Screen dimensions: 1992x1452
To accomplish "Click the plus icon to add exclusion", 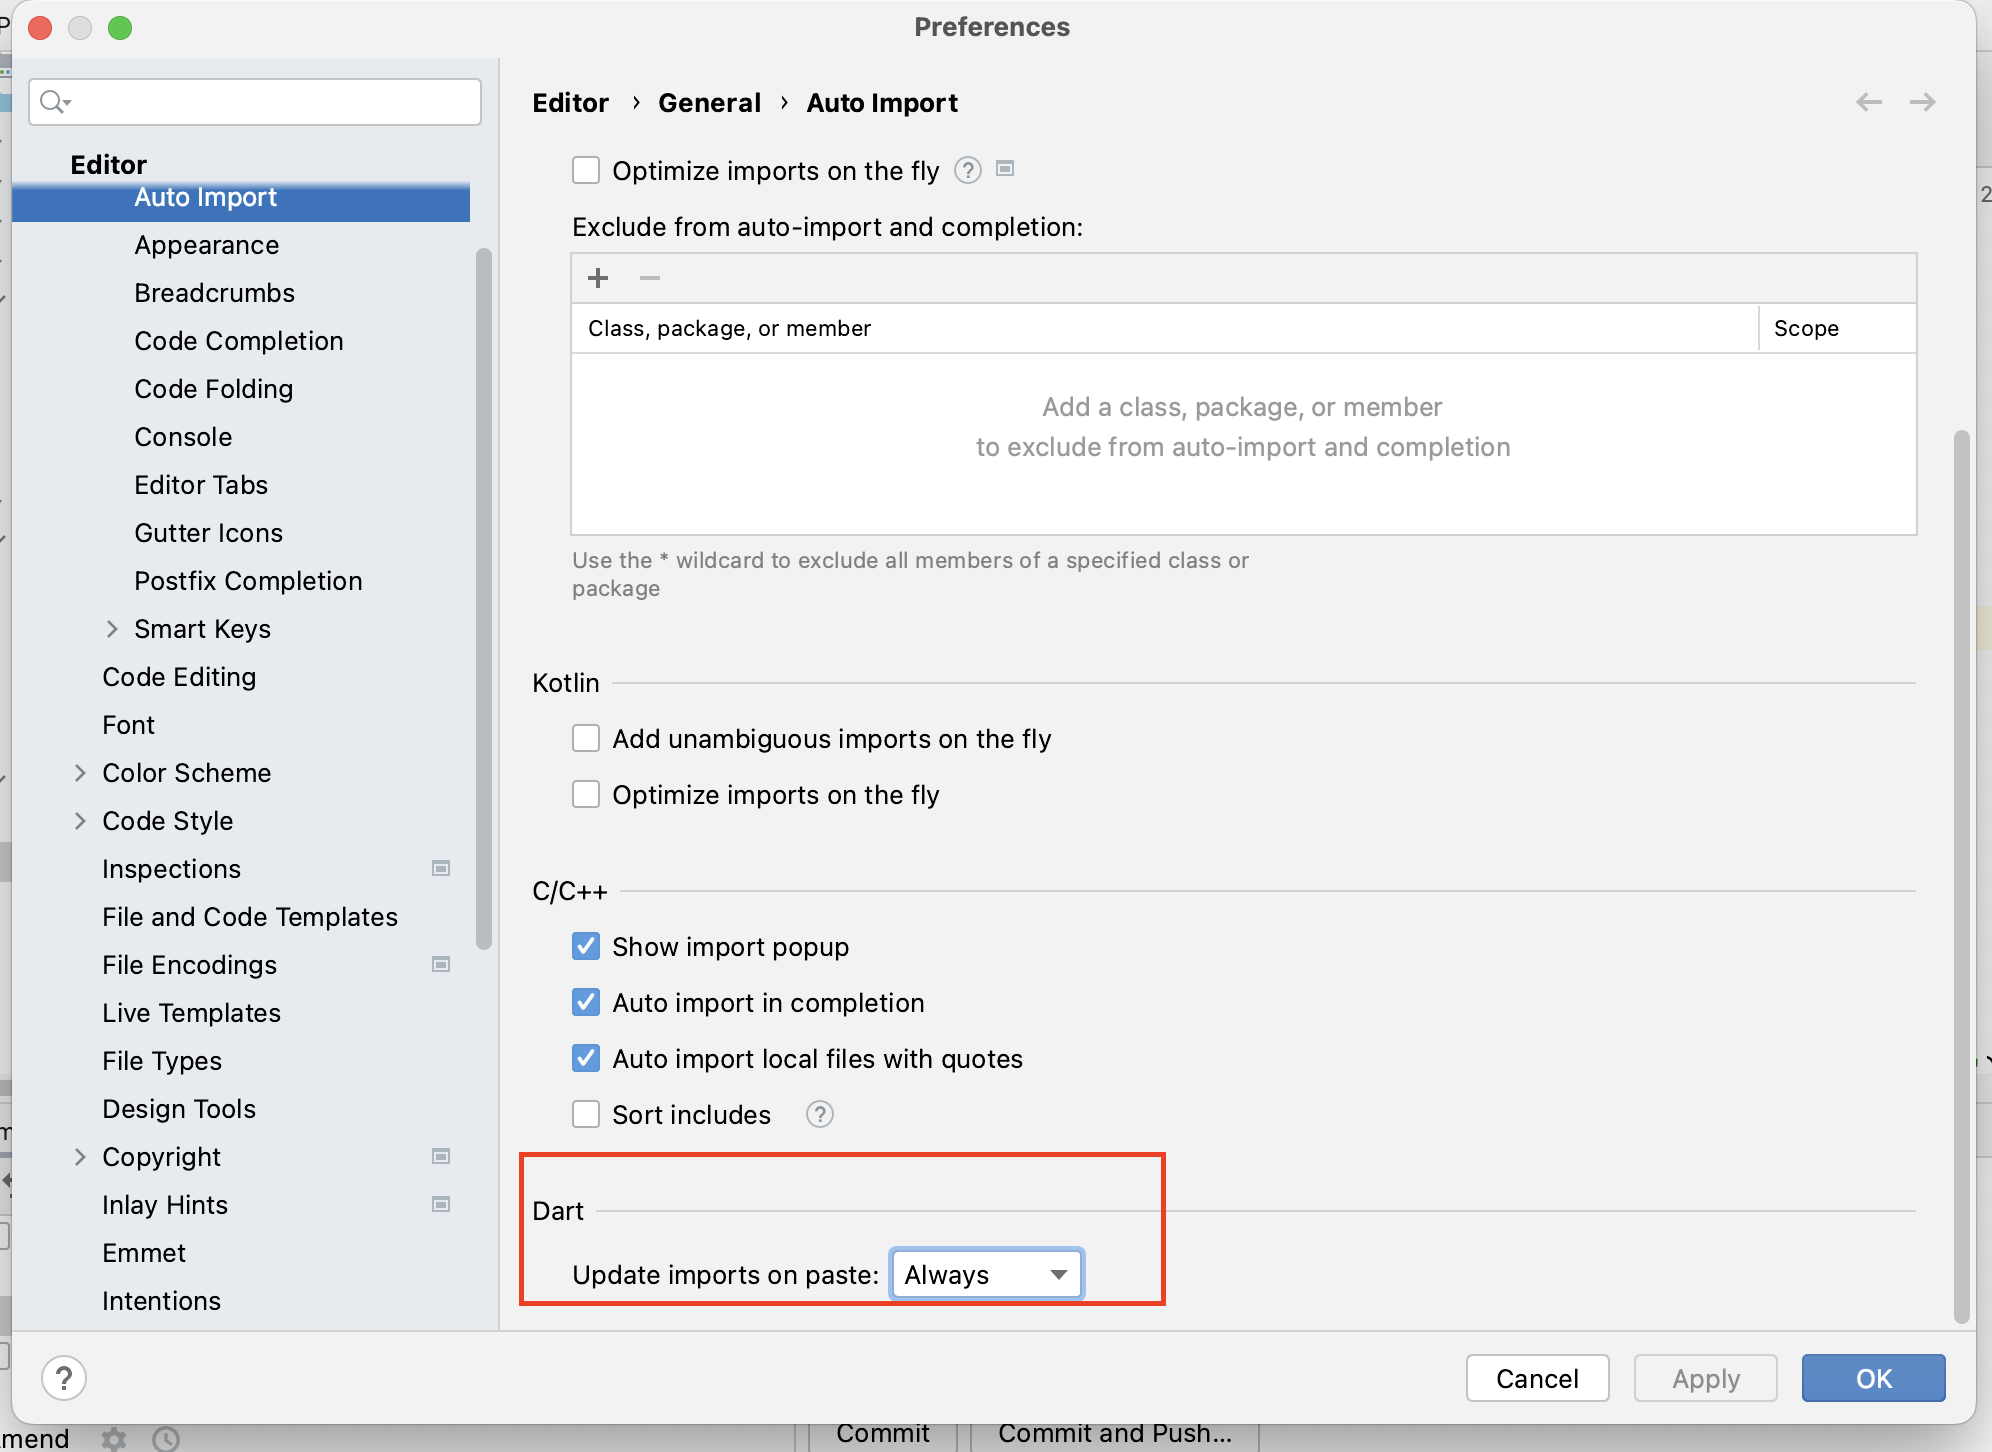I will point(598,278).
